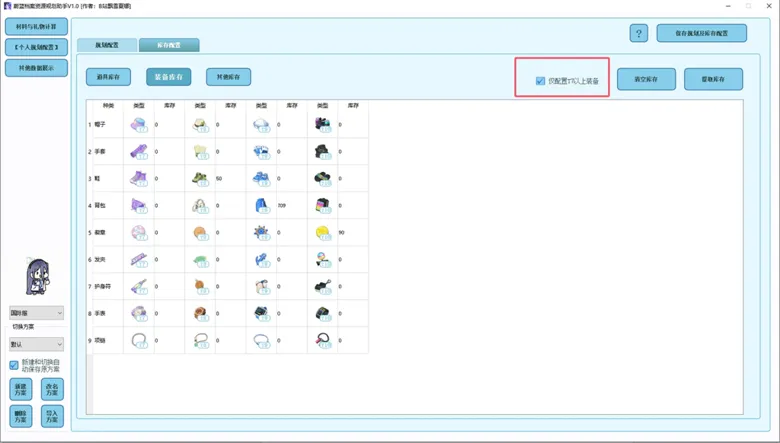
Task: Click the T7 grey necklace icon
Action: pyautogui.click(x=139, y=341)
